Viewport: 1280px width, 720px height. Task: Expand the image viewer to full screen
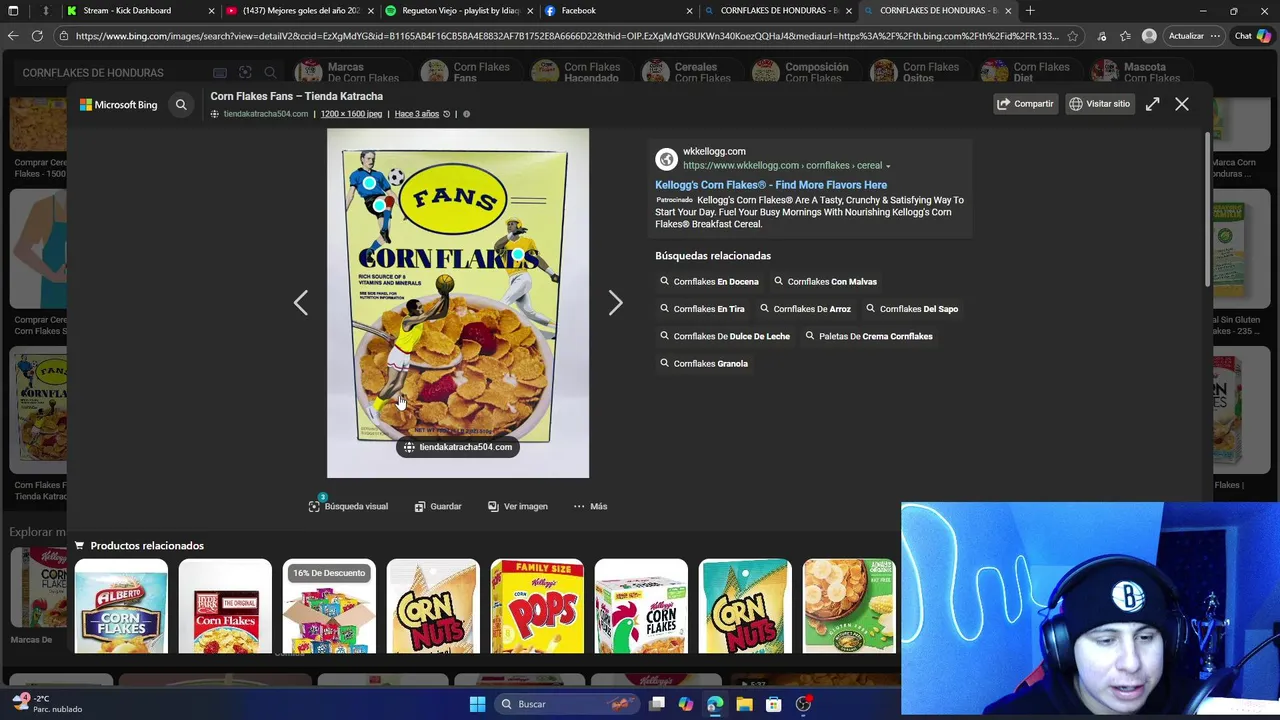[1152, 104]
